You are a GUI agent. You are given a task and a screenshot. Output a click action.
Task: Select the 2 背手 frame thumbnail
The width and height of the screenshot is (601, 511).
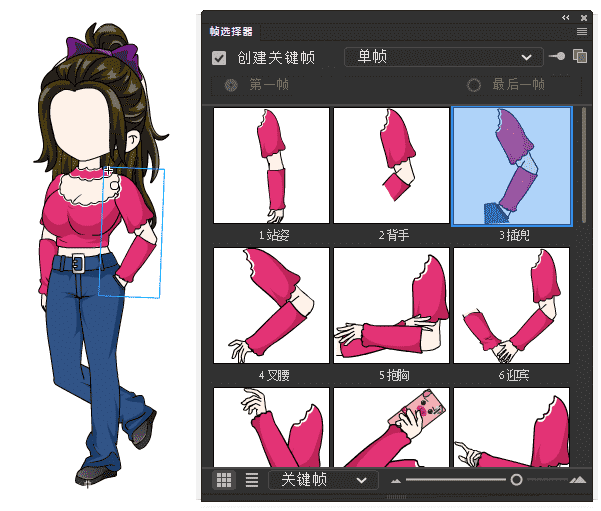click(391, 166)
